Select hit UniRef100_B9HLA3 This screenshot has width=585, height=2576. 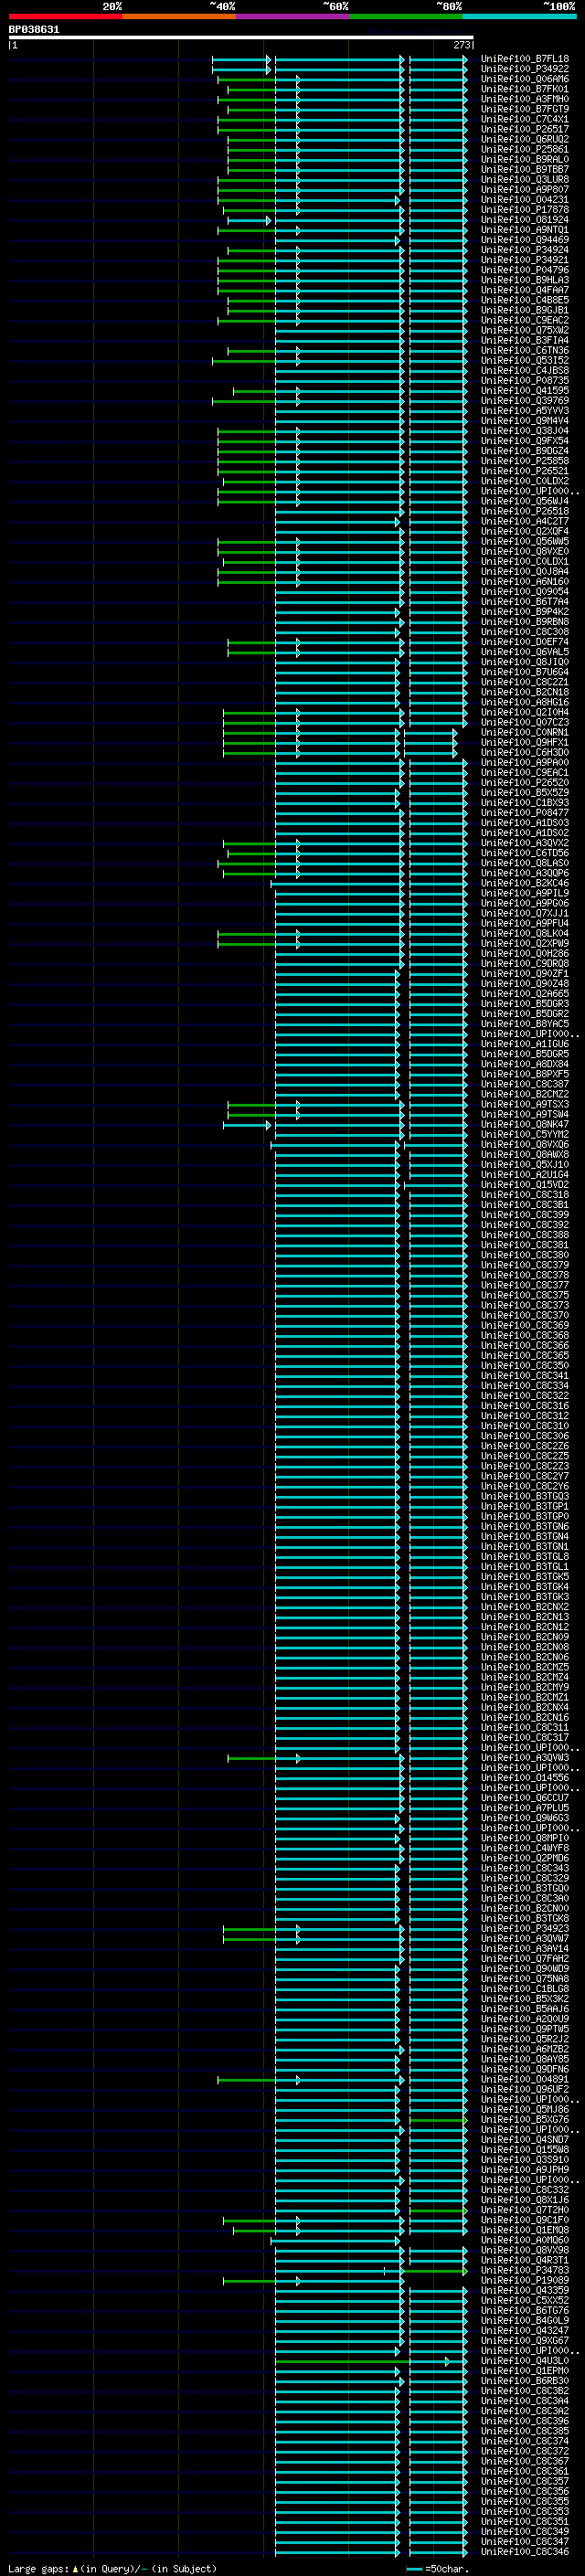click(524, 280)
